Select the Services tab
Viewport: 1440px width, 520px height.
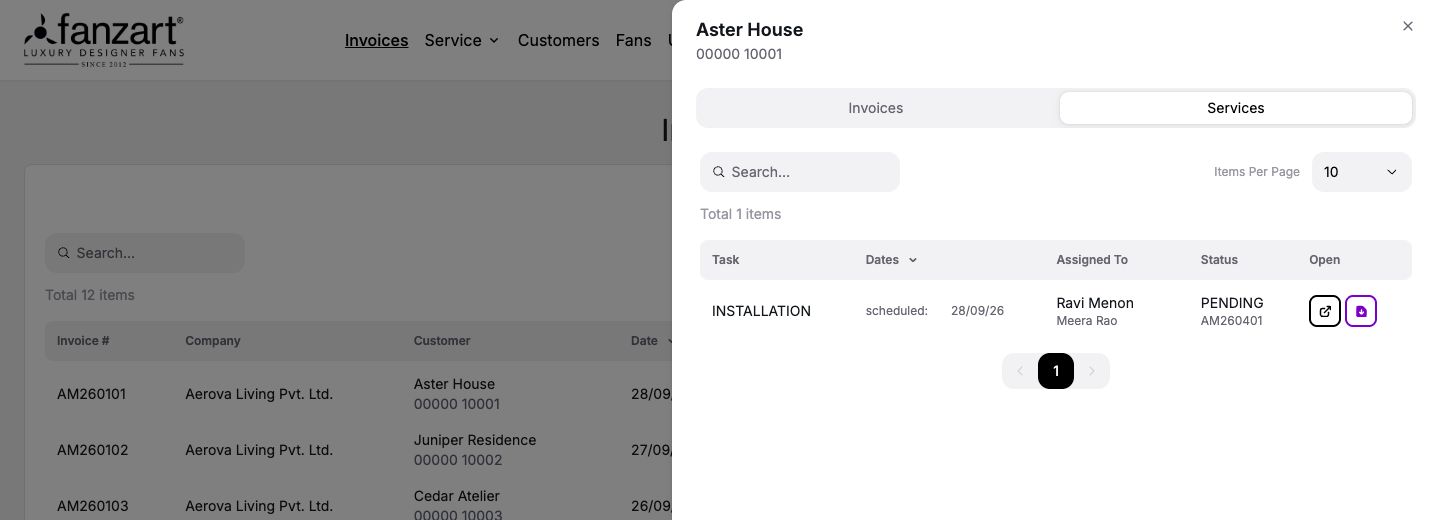tap(1236, 108)
